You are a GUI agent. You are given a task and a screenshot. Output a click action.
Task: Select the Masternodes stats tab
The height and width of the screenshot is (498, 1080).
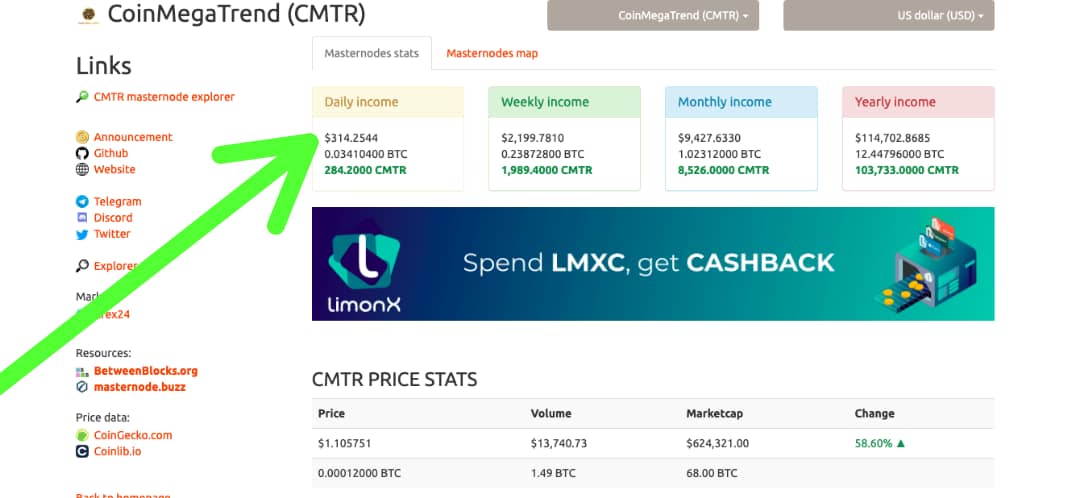tap(372, 53)
